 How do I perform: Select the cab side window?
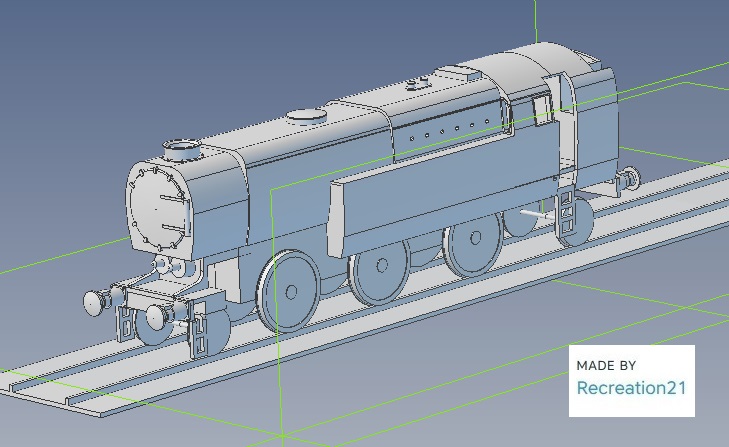tap(543, 108)
